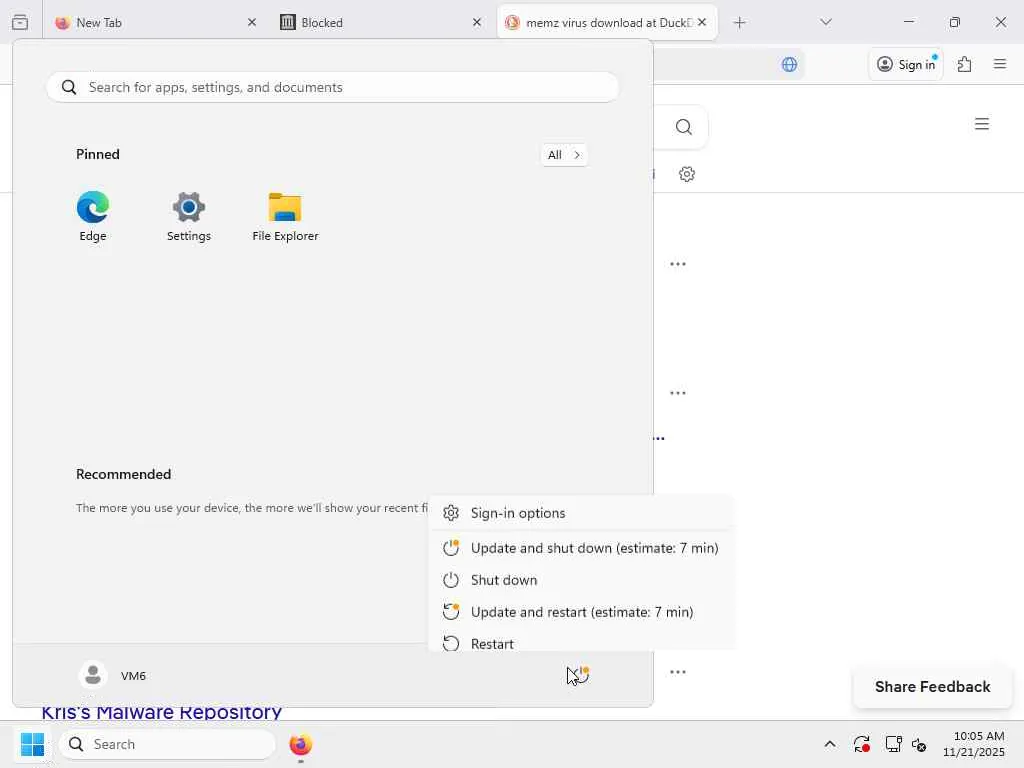The image size is (1024, 768).
Task: Open Firefox extensions puzzle icon
Action: 964,64
